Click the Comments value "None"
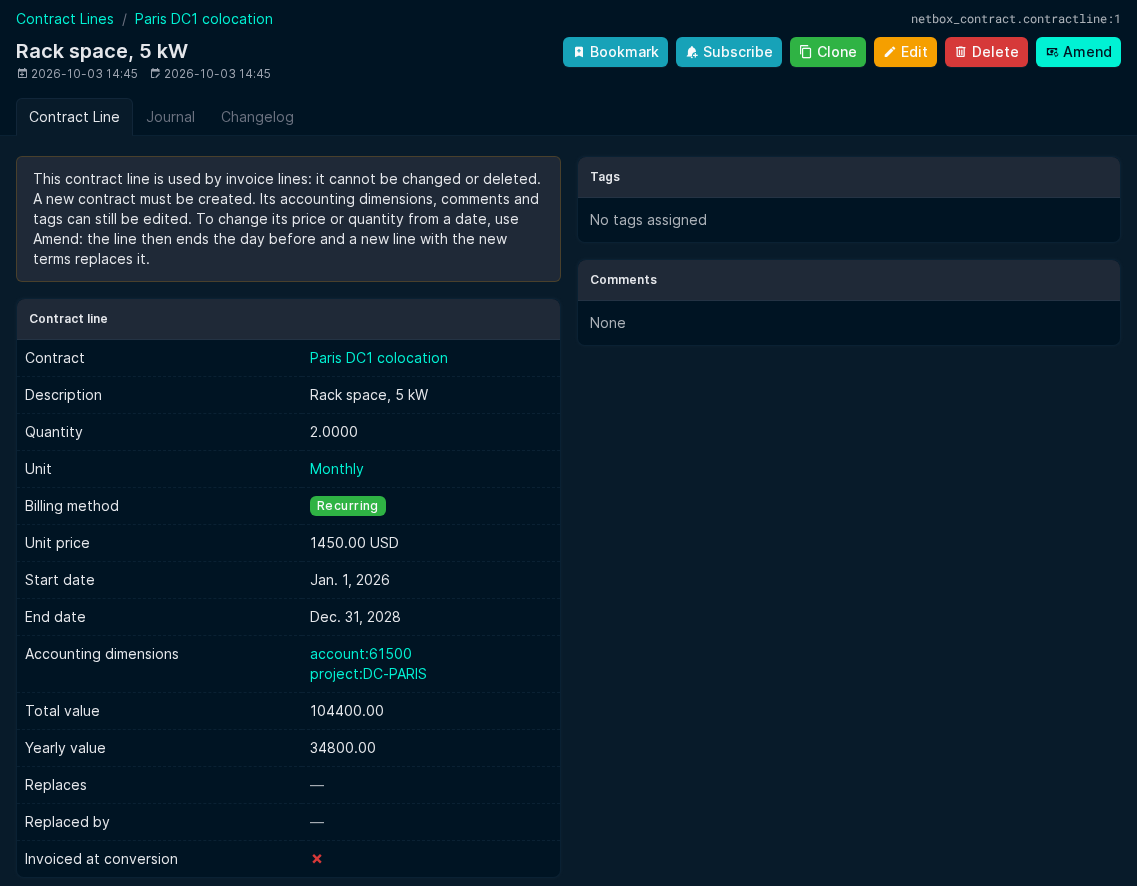The image size is (1137, 886). [608, 323]
